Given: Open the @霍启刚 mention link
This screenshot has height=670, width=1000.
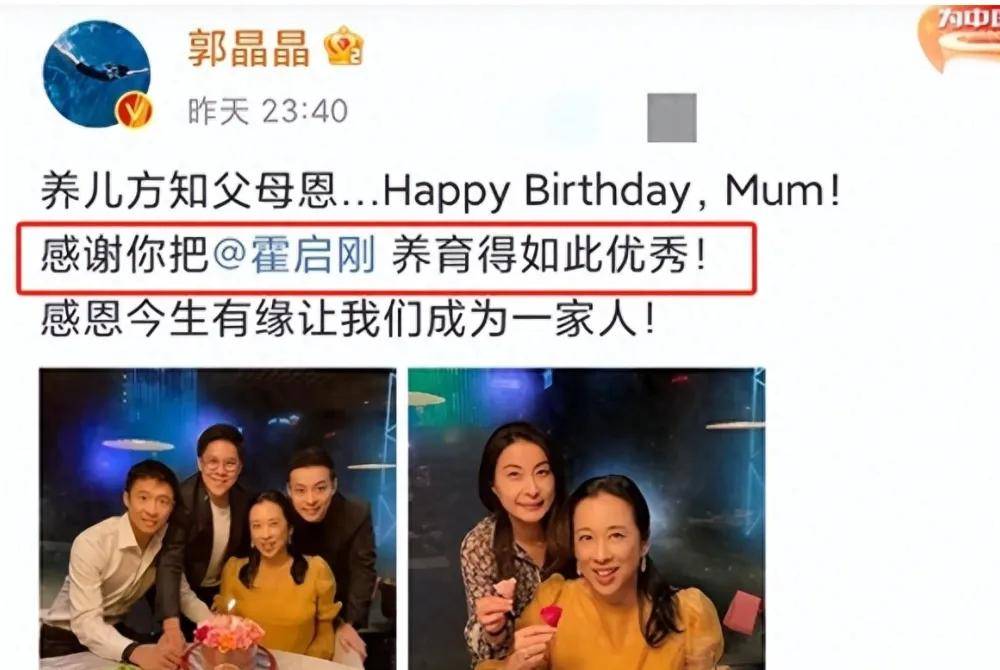Looking at the screenshot, I should (293, 256).
